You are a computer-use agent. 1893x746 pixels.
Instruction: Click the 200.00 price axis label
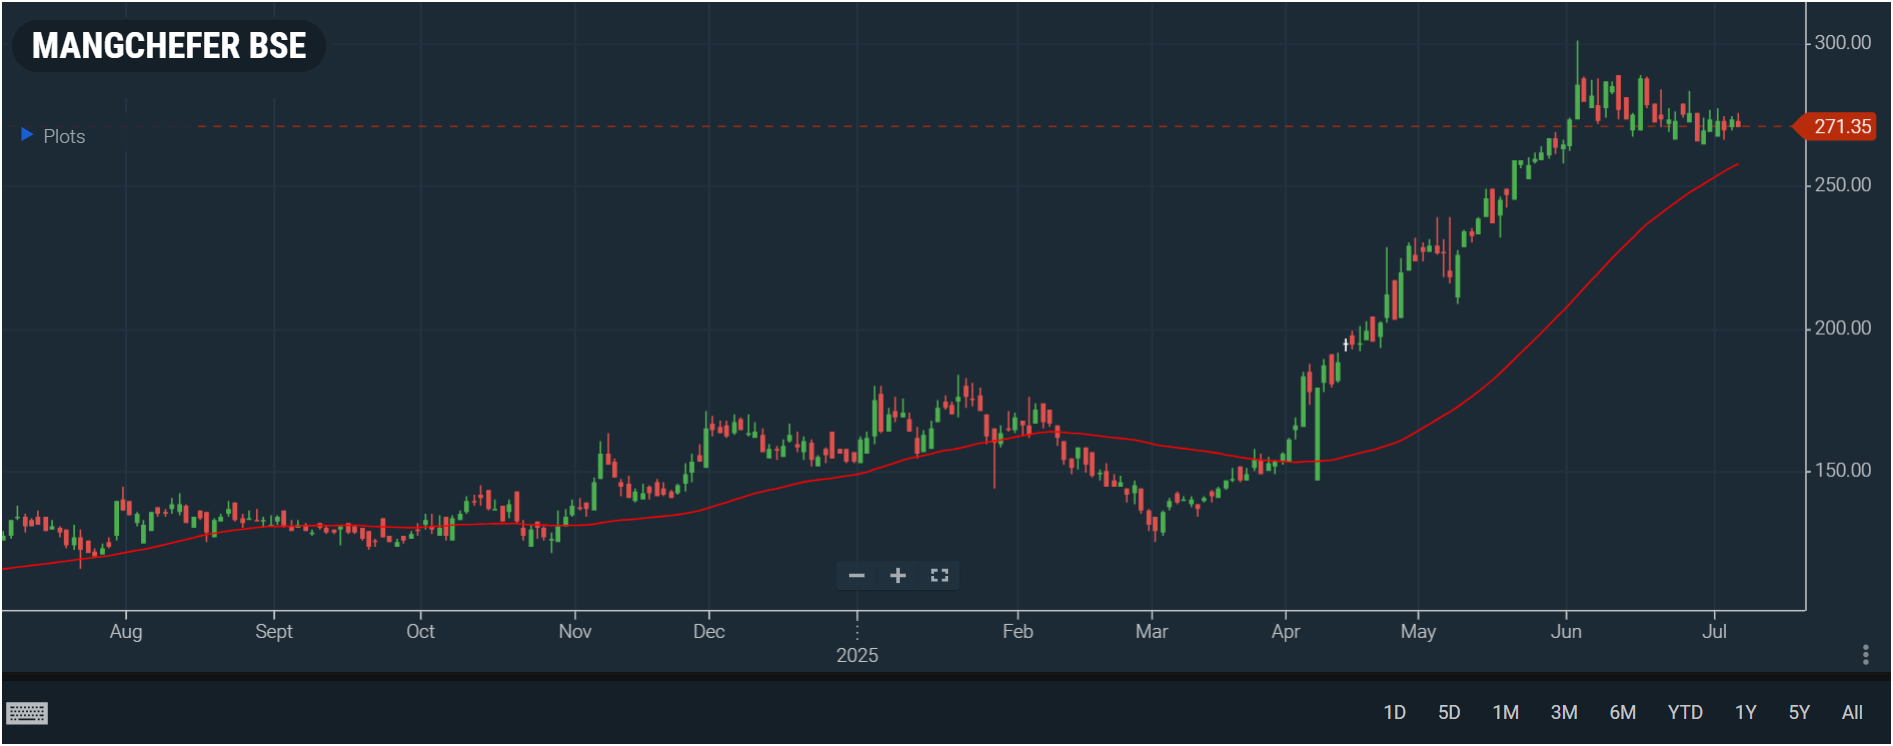pyautogui.click(x=1842, y=328)
